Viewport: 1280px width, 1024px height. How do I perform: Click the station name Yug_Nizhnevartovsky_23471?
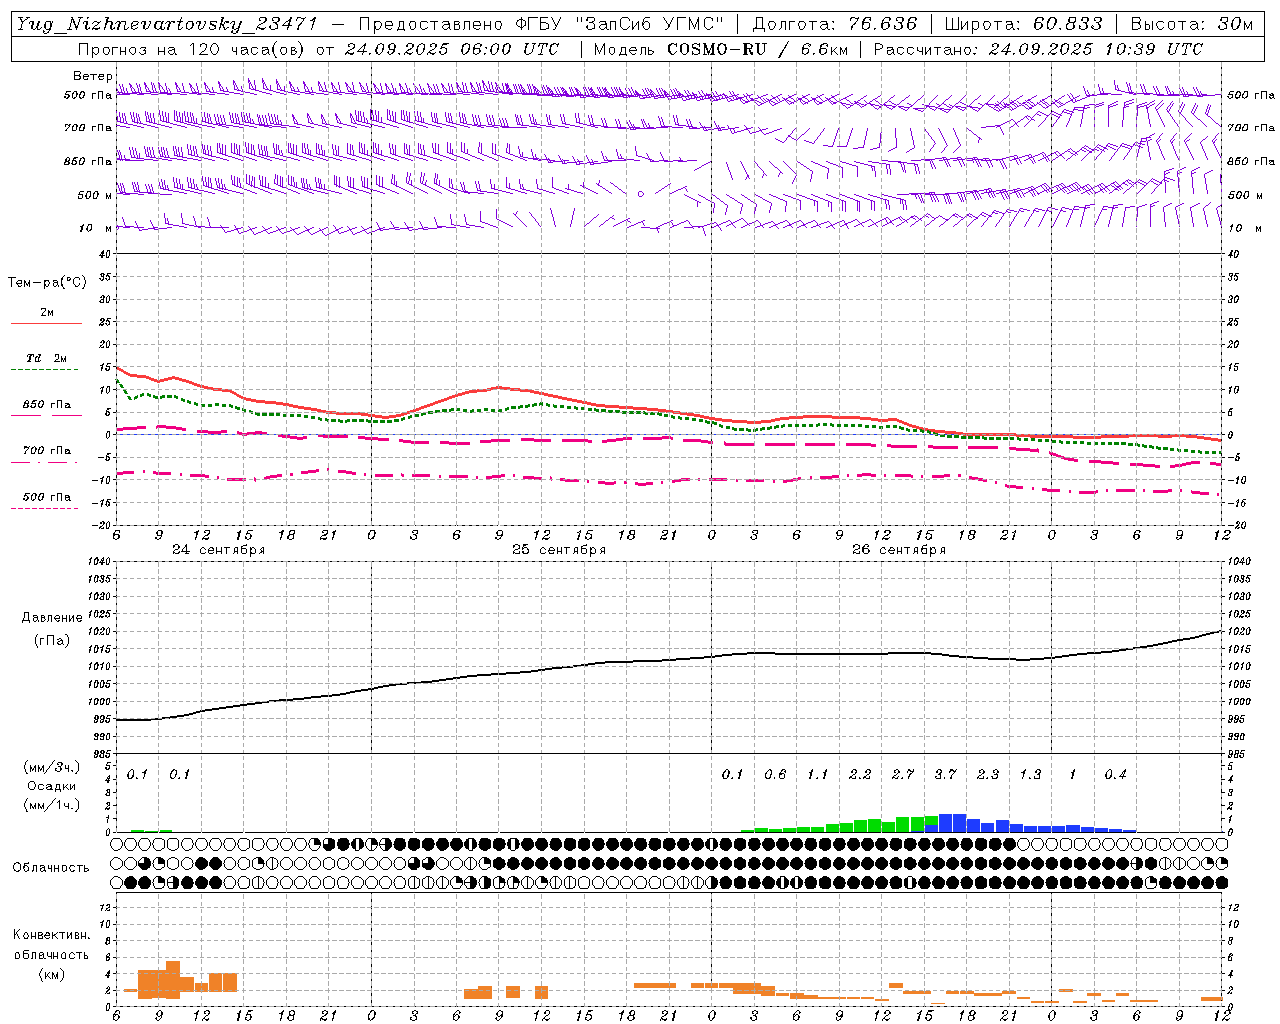click(x=167, y=24)
